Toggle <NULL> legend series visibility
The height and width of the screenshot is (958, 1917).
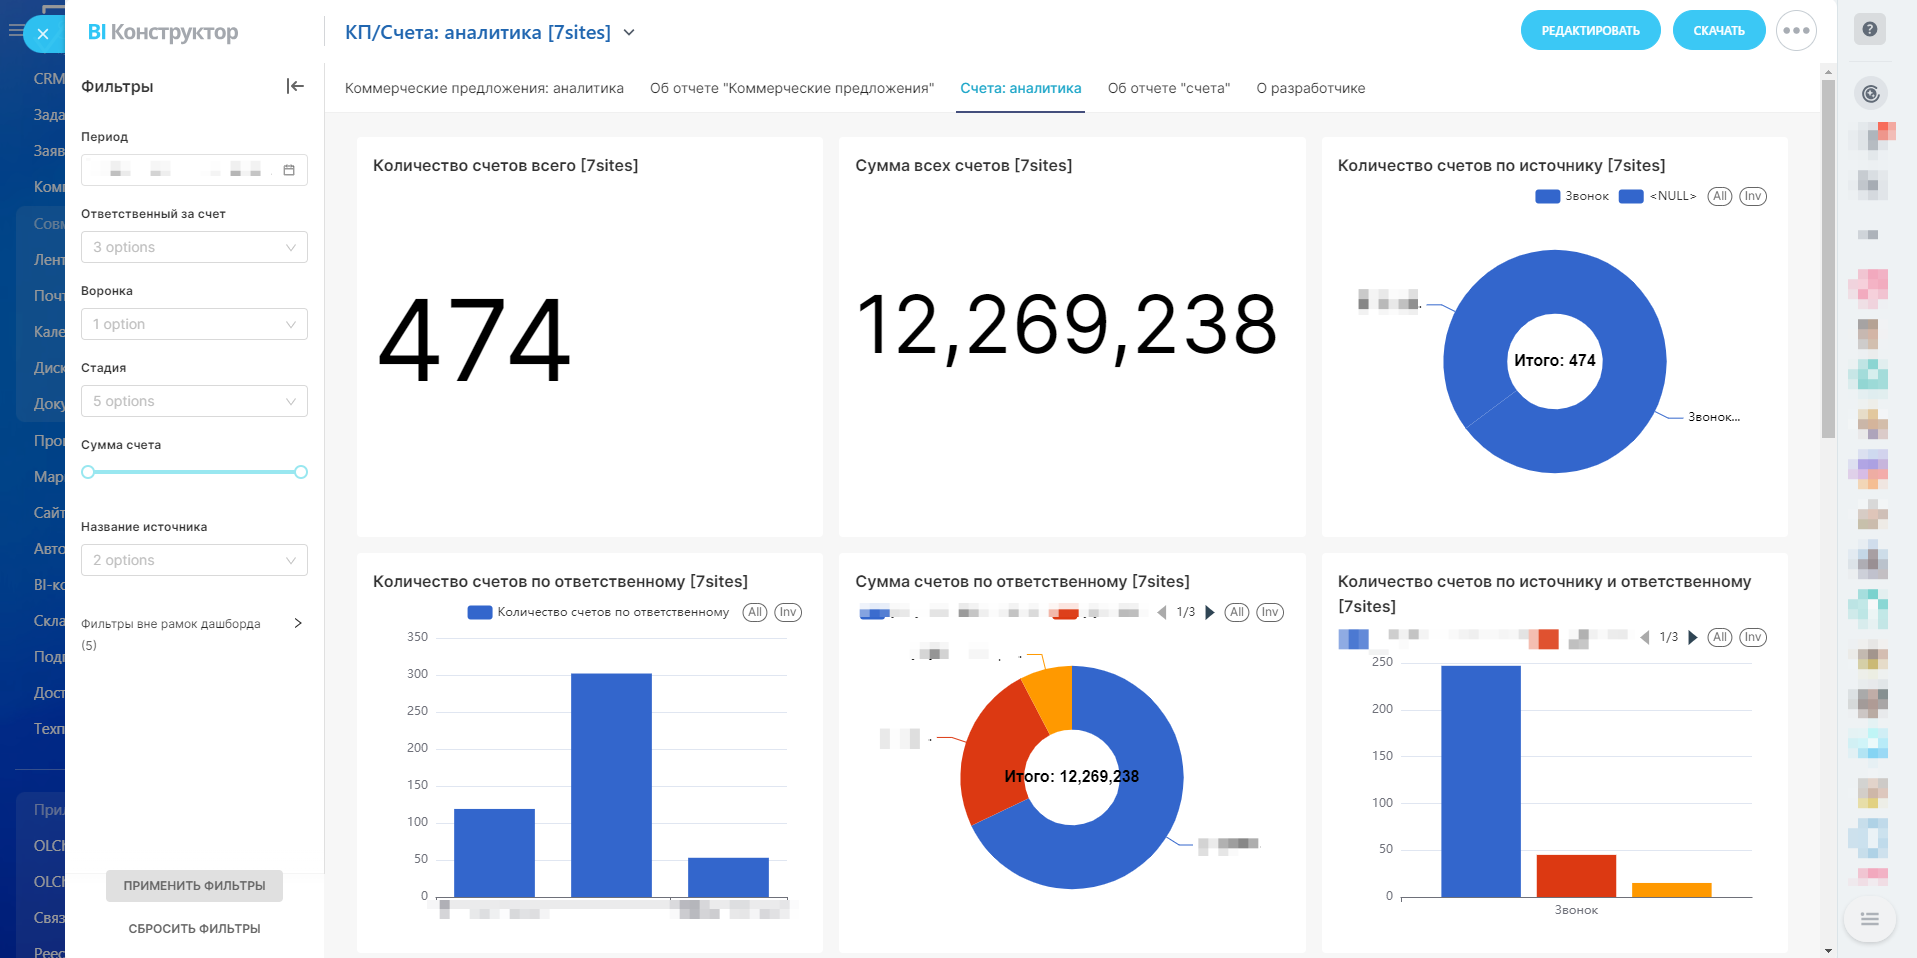(x=1658, y=197)
